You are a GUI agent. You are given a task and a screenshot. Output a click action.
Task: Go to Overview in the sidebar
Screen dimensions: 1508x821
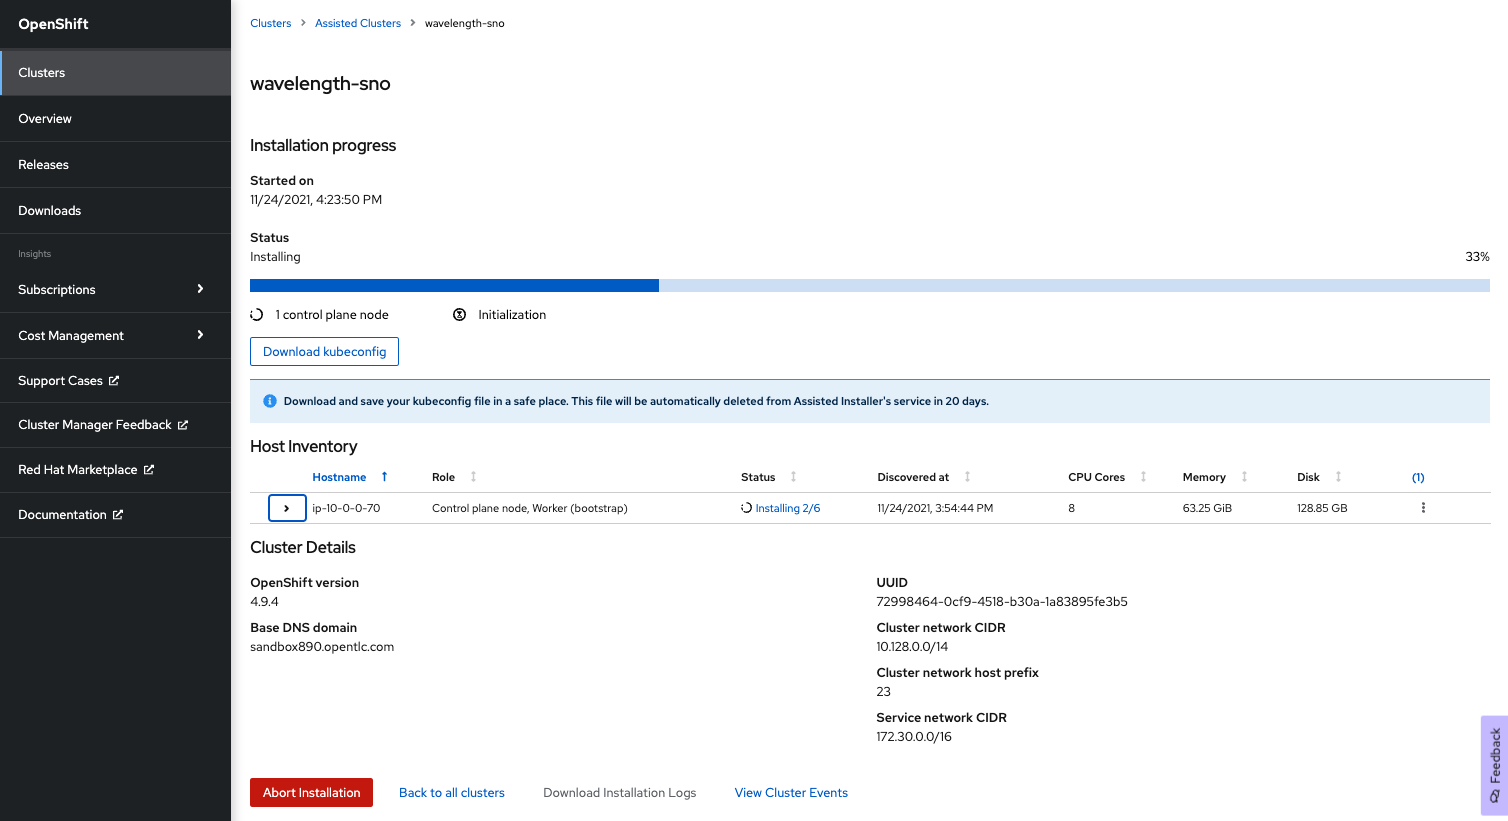click(x=116, y=118)
